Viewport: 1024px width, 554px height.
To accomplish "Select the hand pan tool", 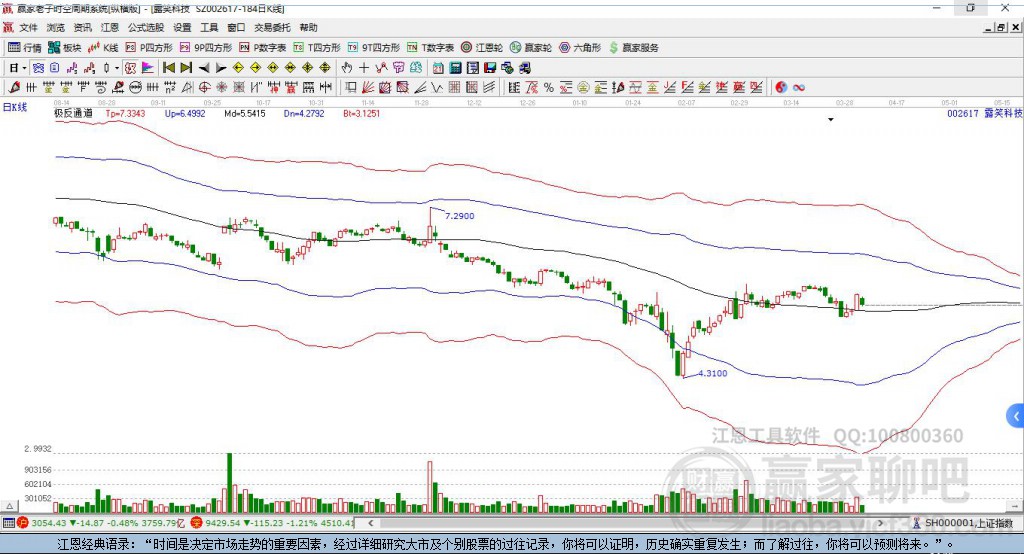I will click(x=347, y=68).
